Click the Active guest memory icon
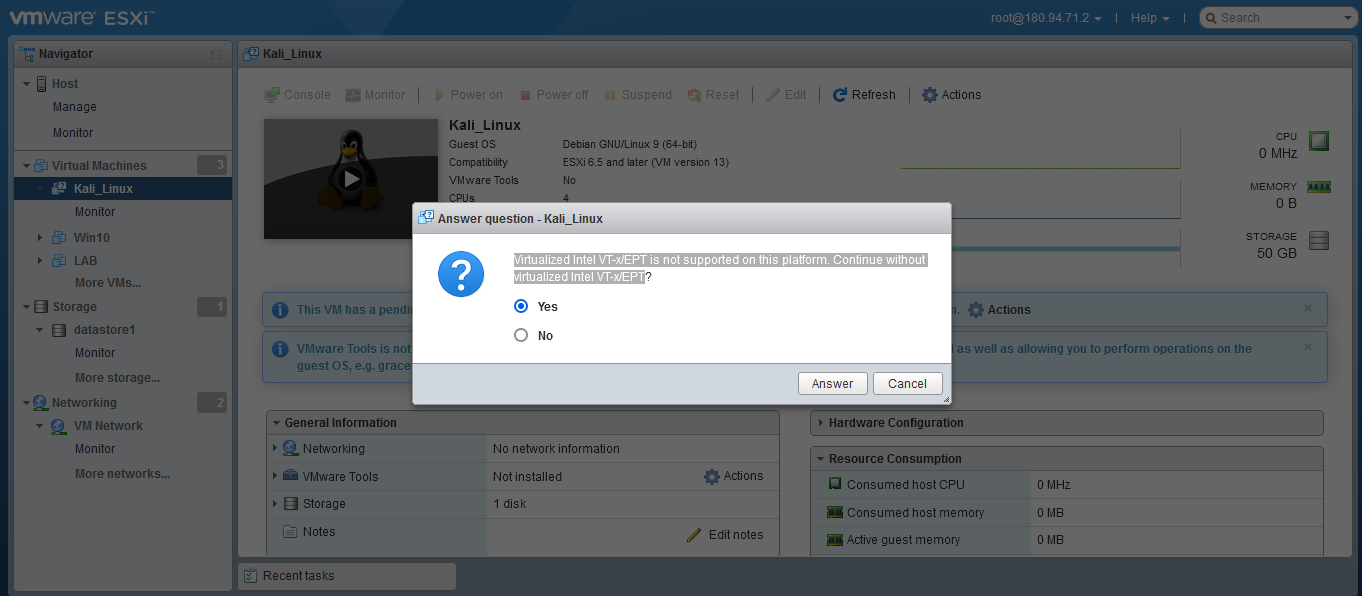Viewport: 1362px width, 596px height. 835,540
